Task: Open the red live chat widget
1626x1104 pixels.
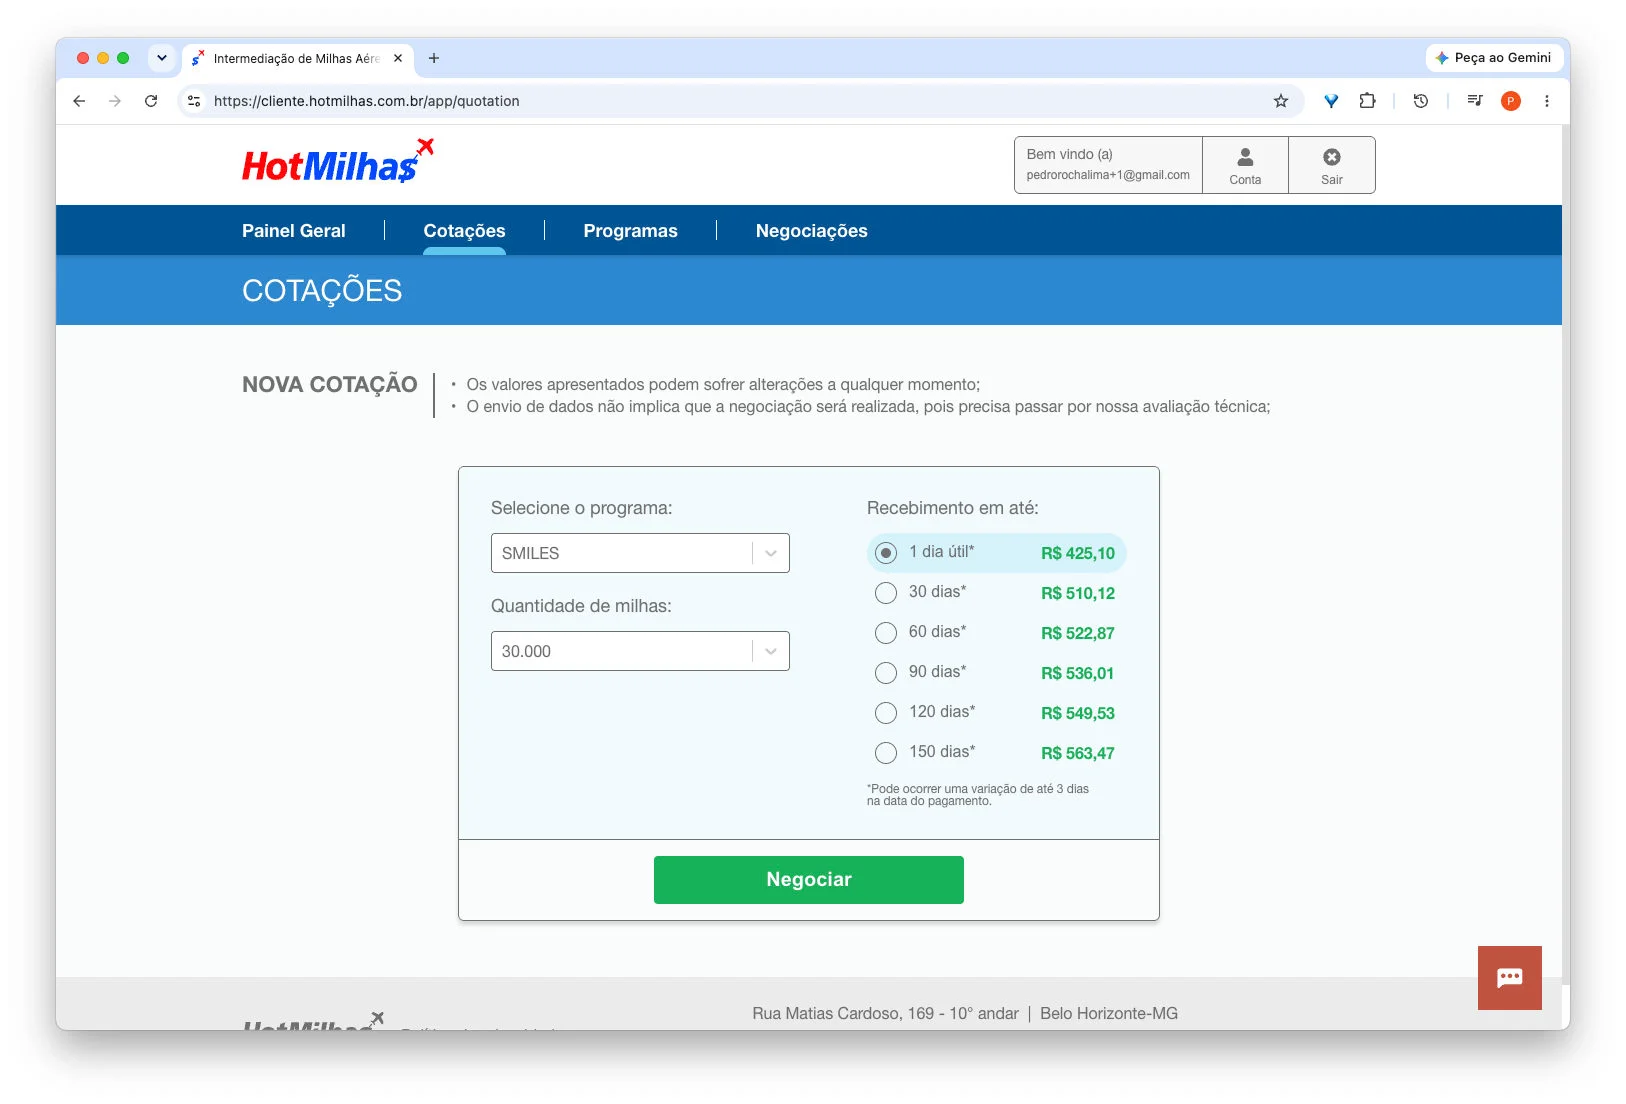Action: [1509, 977]
